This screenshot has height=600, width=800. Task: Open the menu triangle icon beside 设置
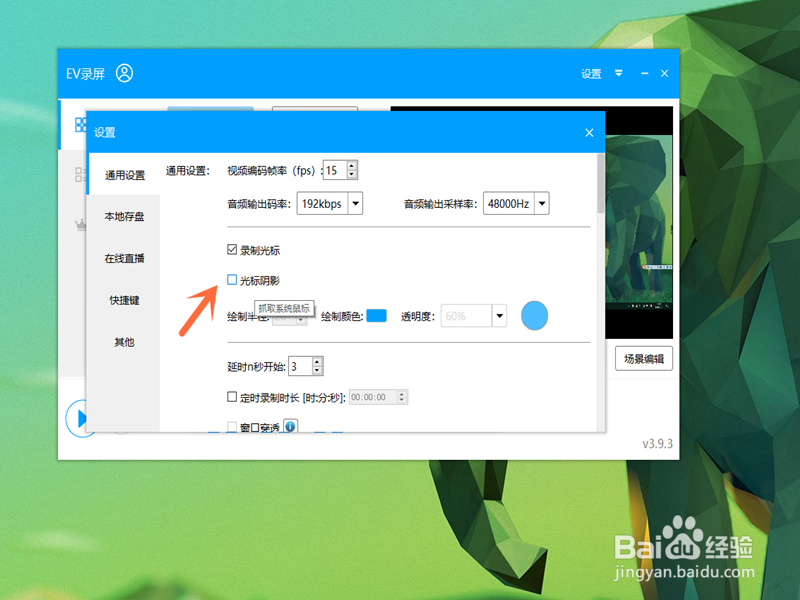point(618,73)
